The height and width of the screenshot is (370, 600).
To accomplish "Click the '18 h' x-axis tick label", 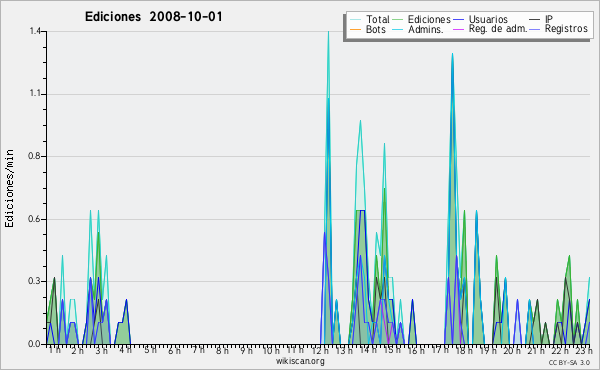I will pos(464,350).
